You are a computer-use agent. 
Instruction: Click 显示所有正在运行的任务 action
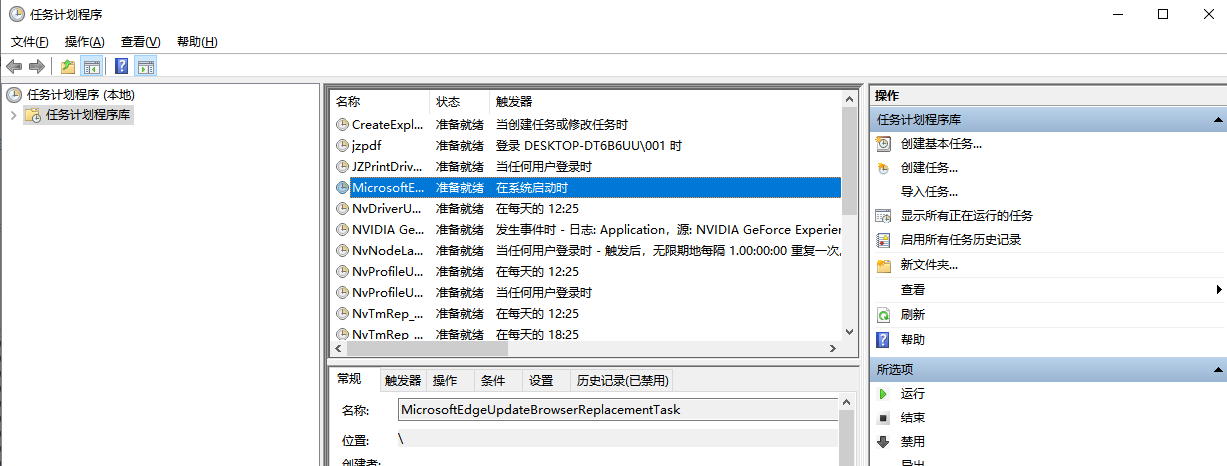tap(966, 216)
